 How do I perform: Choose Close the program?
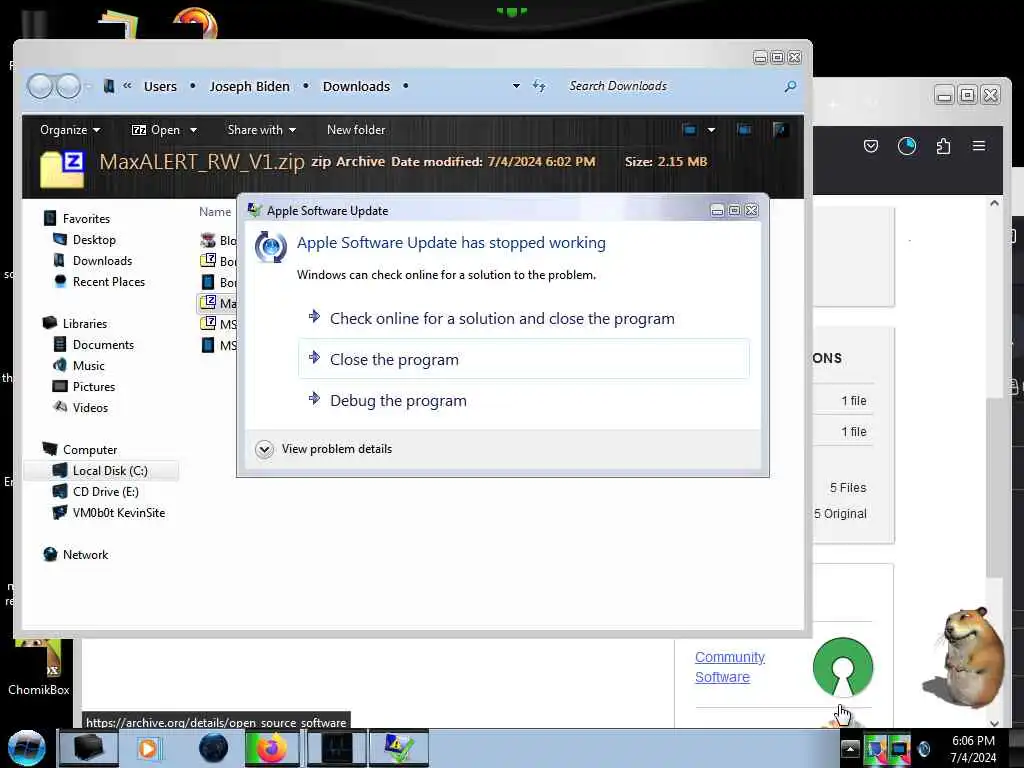524,359
